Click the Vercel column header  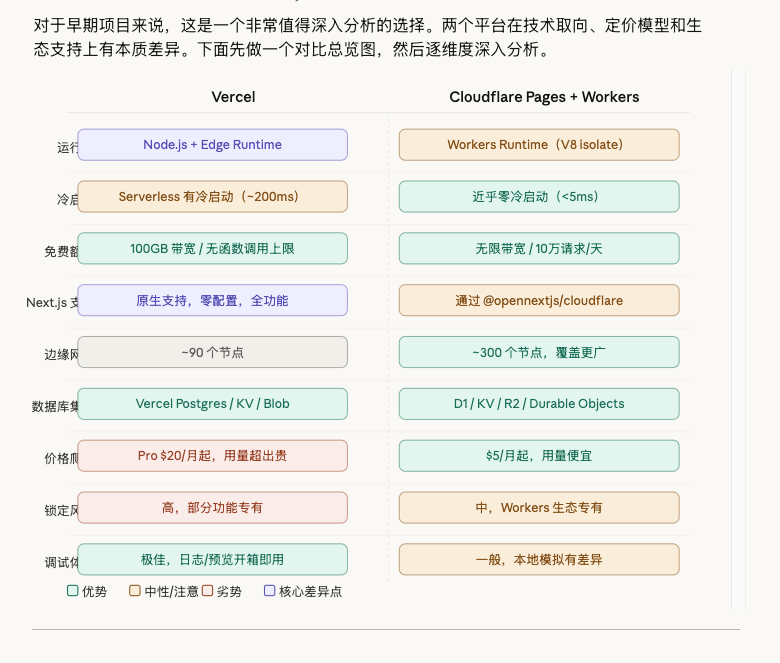click(x=233, y=96)
